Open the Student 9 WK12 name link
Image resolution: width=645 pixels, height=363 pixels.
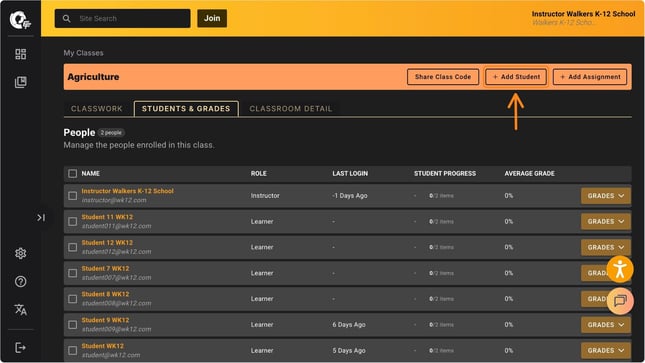pyautogui.click(x=105, y=320)
